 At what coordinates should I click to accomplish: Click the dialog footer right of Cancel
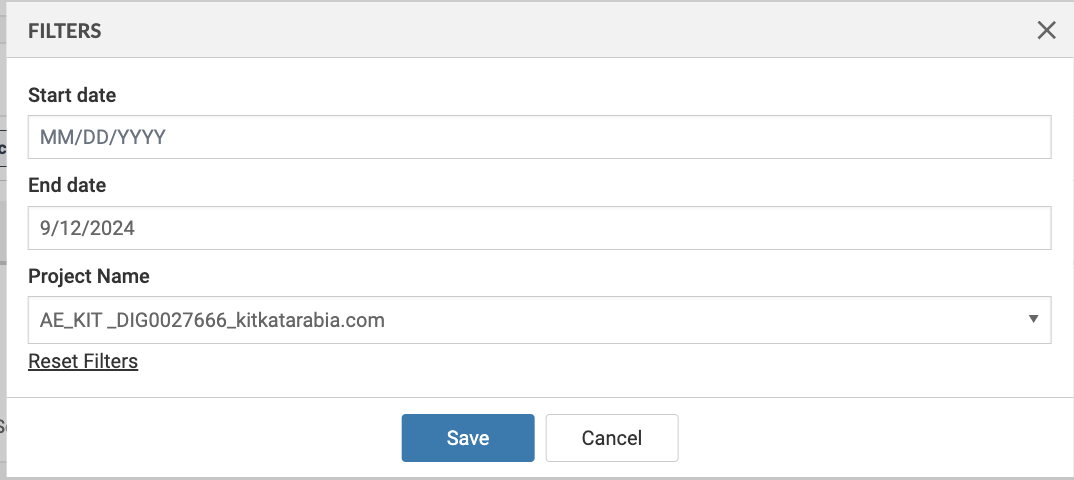coord(870,438)
